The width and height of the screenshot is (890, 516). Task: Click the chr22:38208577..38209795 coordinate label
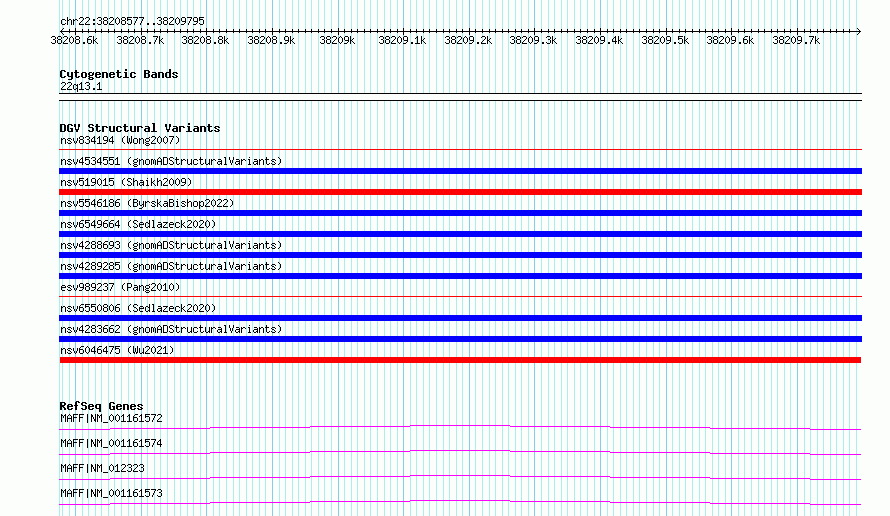click(x=132, y=21)
